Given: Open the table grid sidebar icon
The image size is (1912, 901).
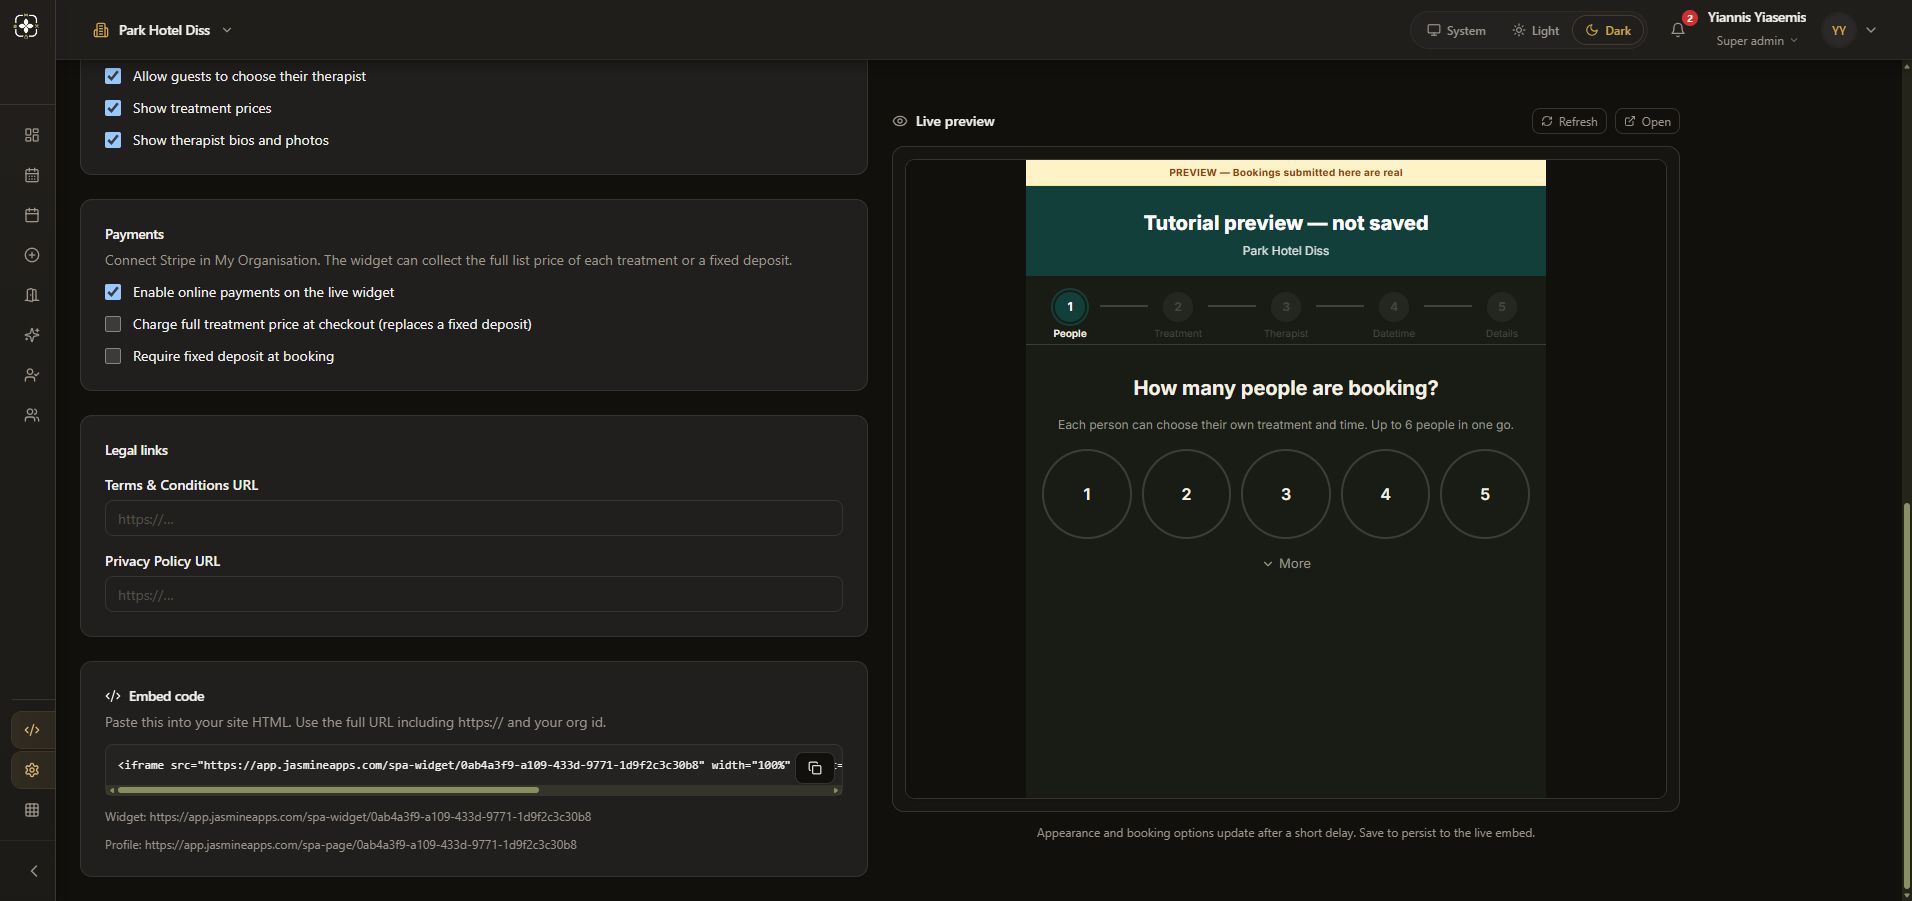Looking at the screenshot, I should (32, 810).
